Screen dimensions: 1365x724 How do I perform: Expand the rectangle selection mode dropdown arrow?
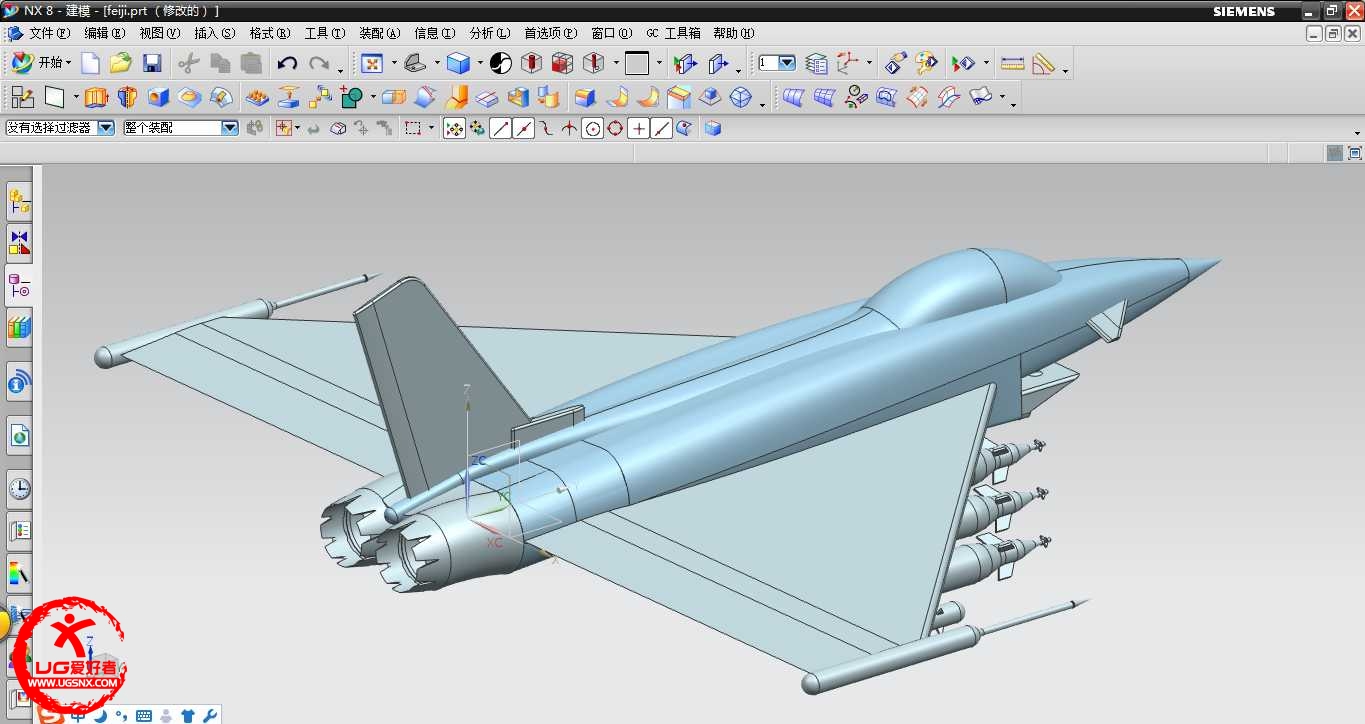coord(432,129)
